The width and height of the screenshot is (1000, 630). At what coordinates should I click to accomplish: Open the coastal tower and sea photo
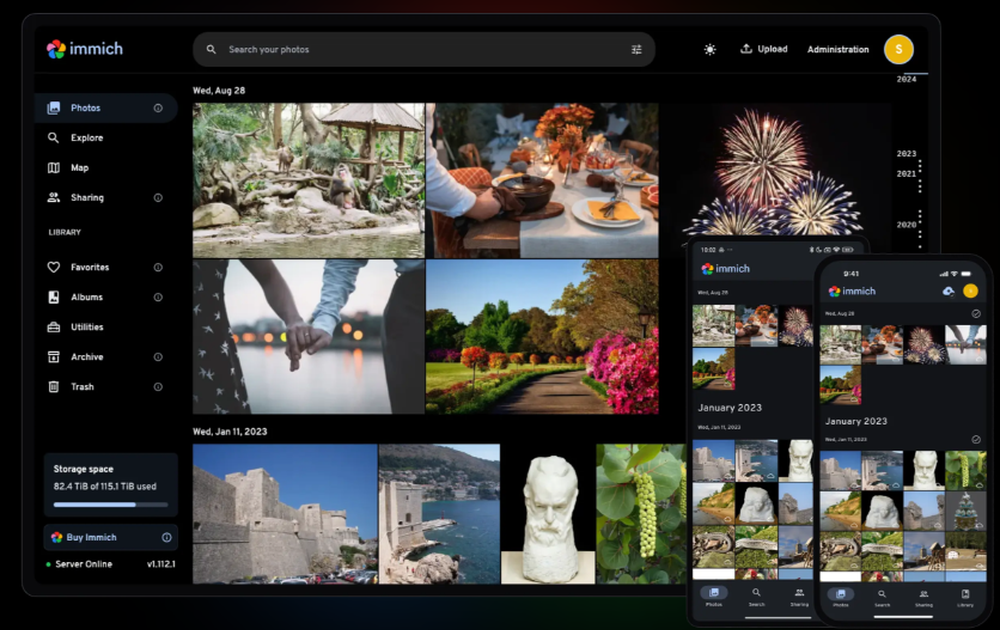click(x=439, y=514)
